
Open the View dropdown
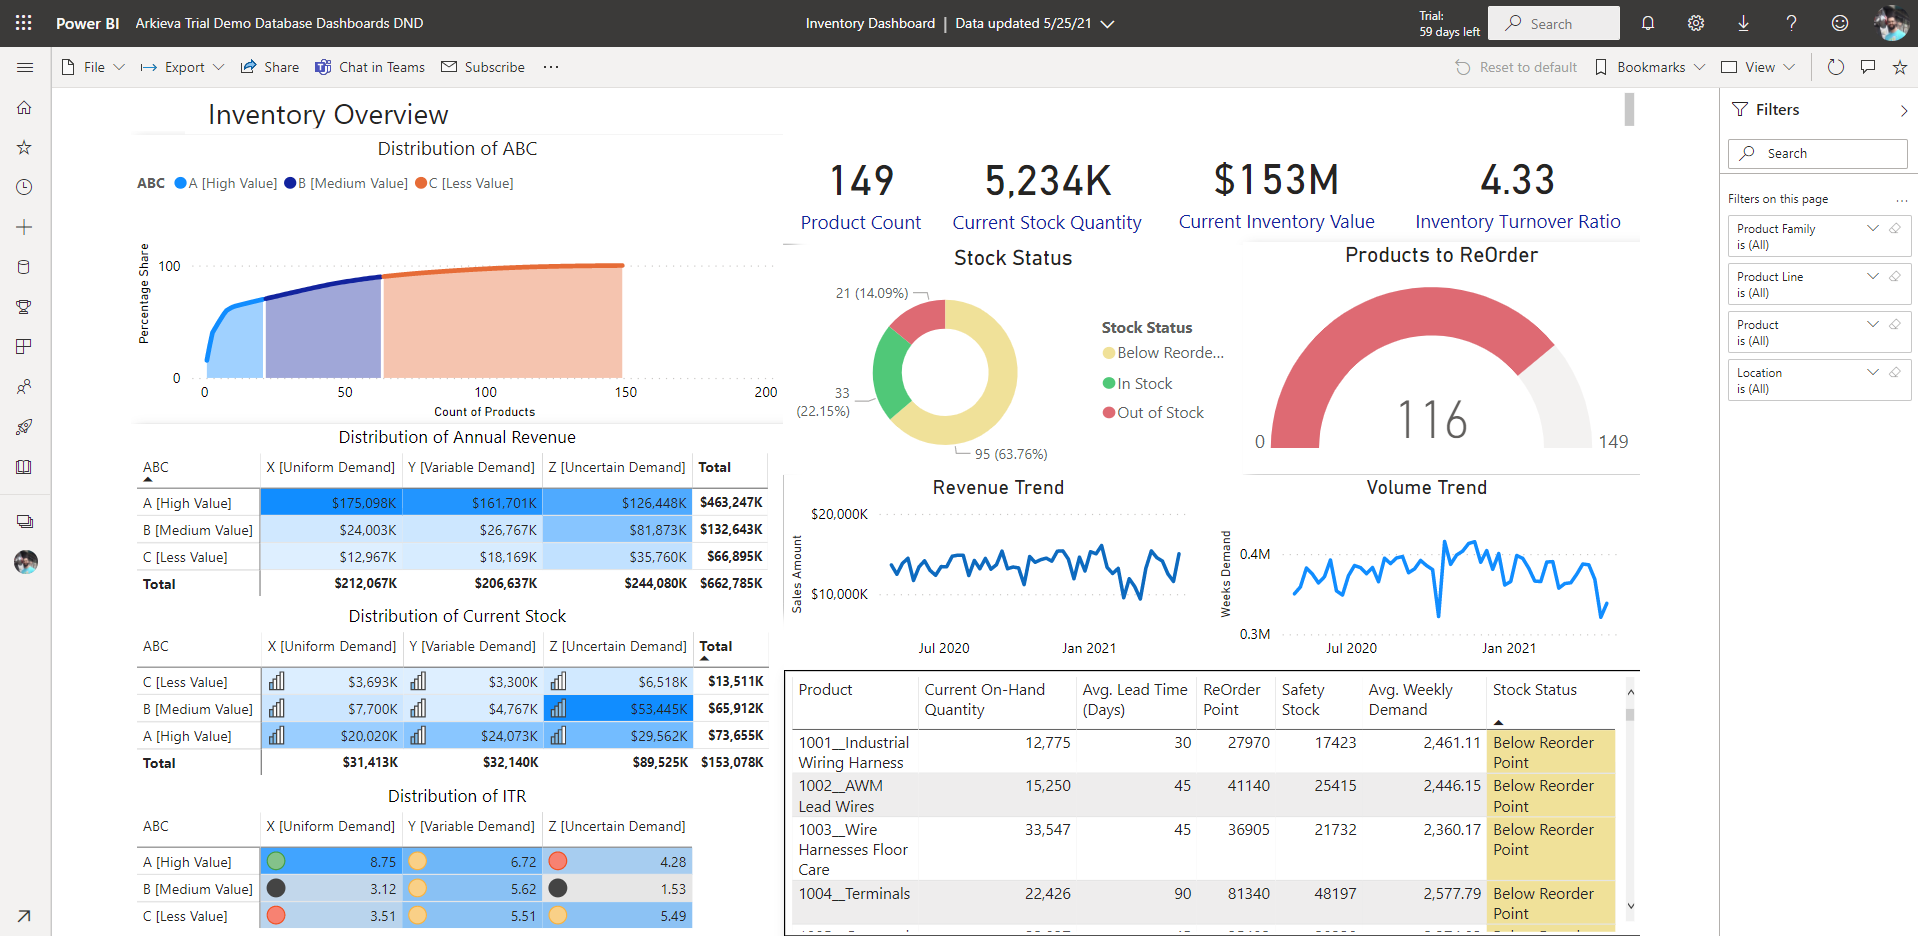(1758, 67)
